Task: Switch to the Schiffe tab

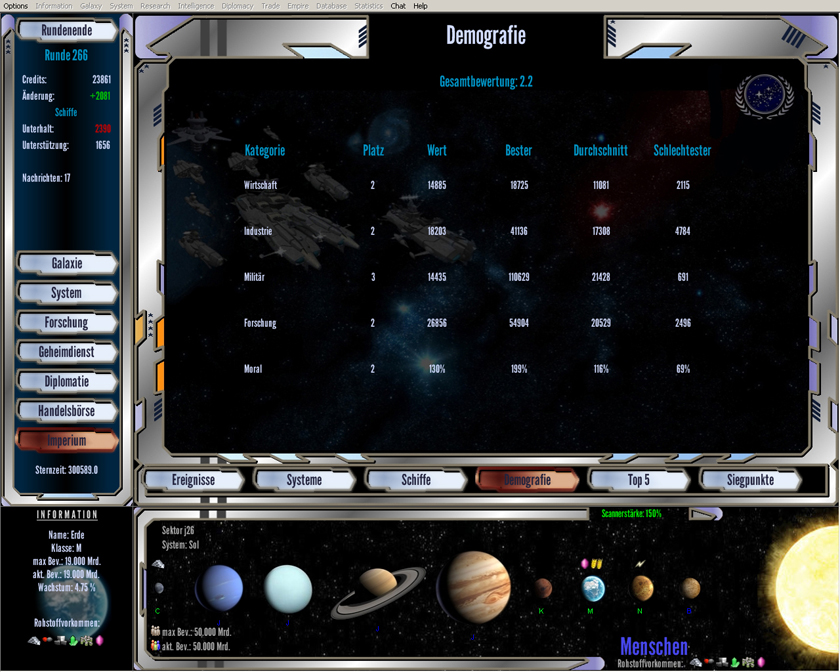Action: click(x=416, y=480)
